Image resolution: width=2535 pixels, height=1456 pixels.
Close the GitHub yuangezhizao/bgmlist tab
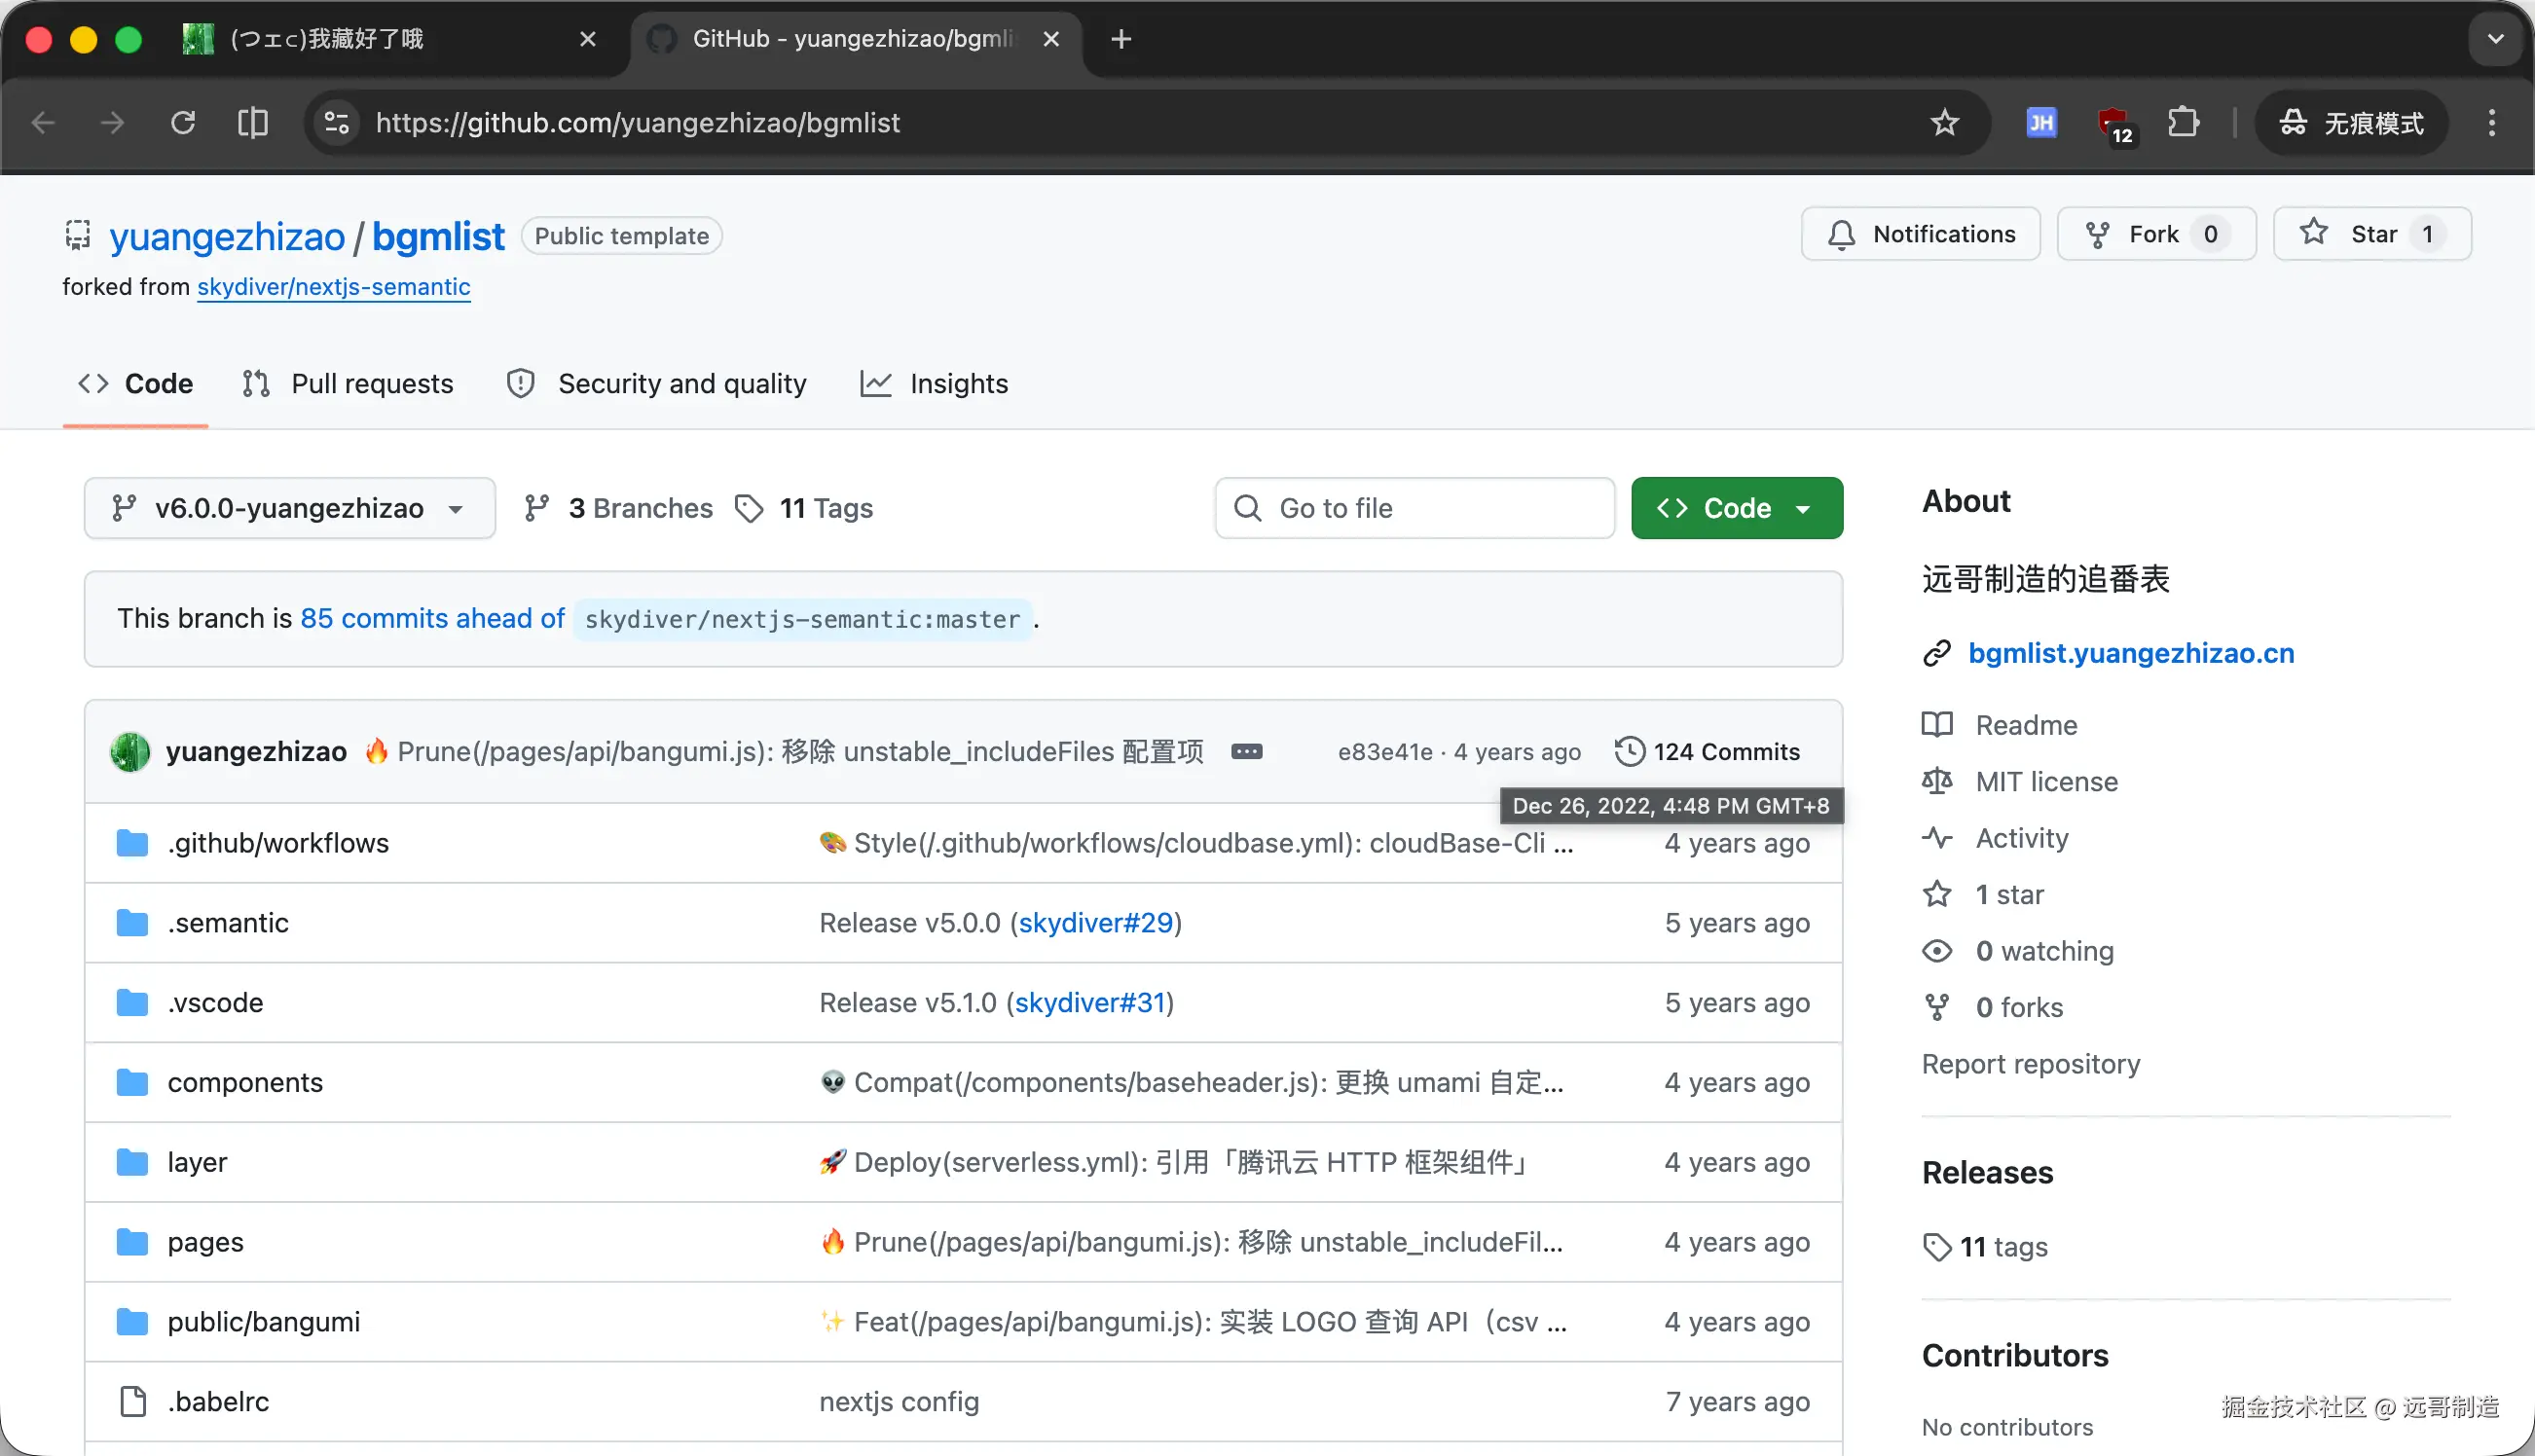coord(1051,39)
